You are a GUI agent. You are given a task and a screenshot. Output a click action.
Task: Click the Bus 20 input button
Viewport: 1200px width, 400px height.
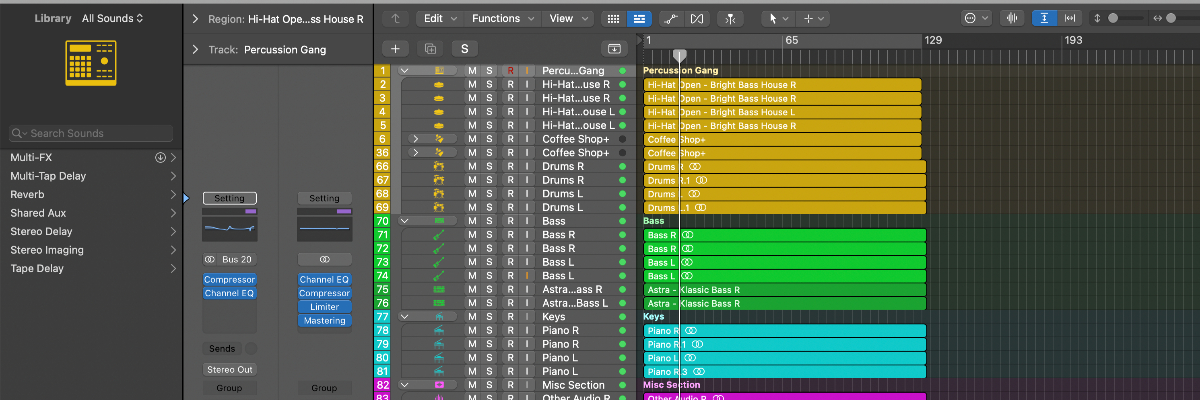[239, 259]
